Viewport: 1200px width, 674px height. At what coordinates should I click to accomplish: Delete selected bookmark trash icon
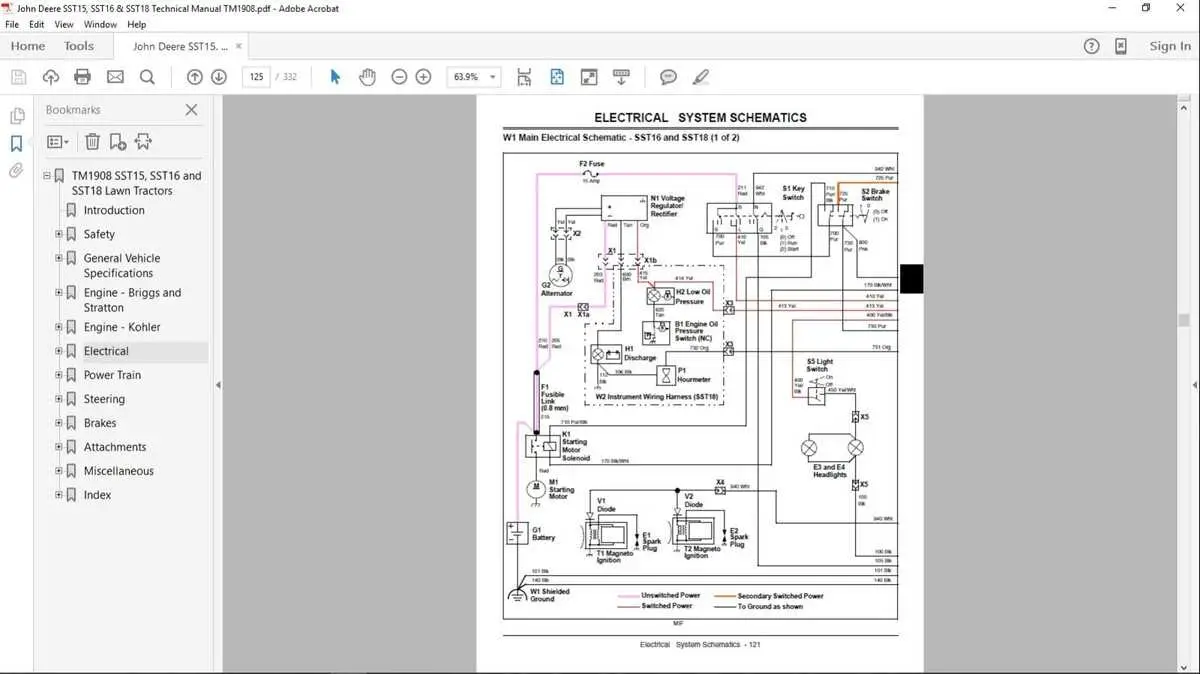[x=92, y=142]
